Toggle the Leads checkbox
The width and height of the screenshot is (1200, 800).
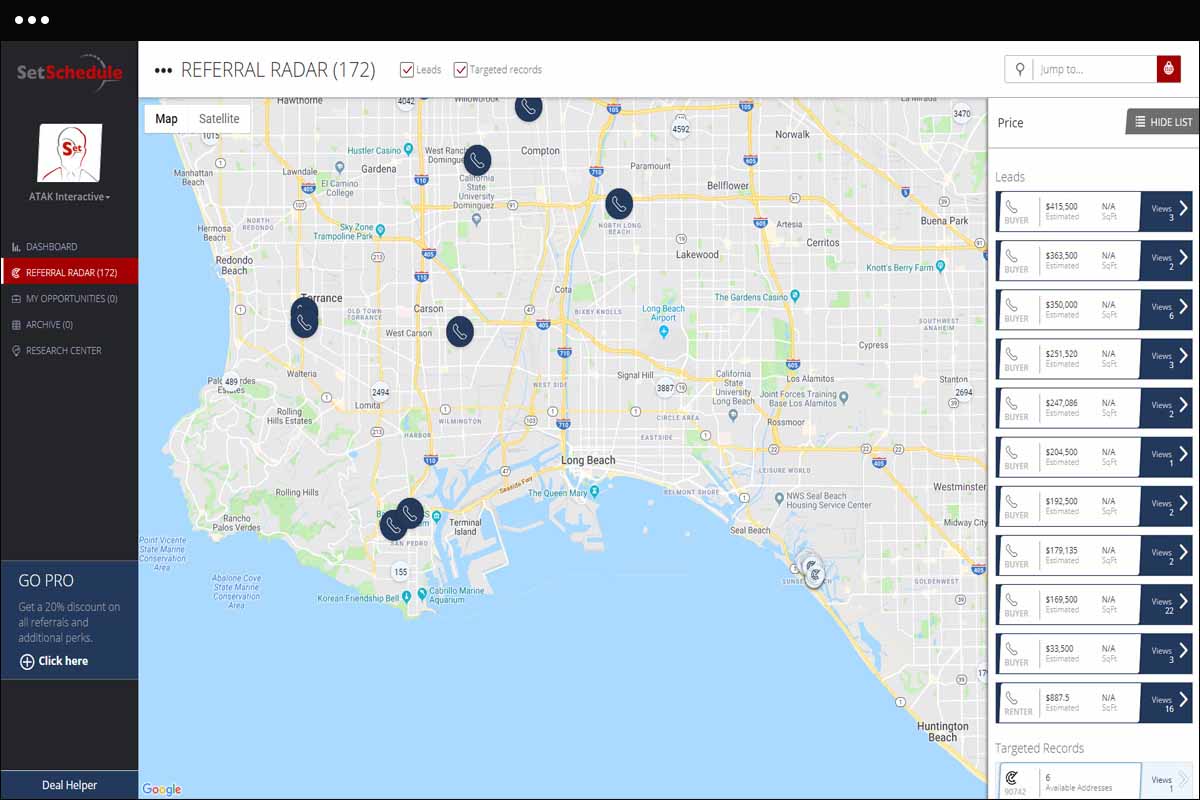(x=407, y=70)
